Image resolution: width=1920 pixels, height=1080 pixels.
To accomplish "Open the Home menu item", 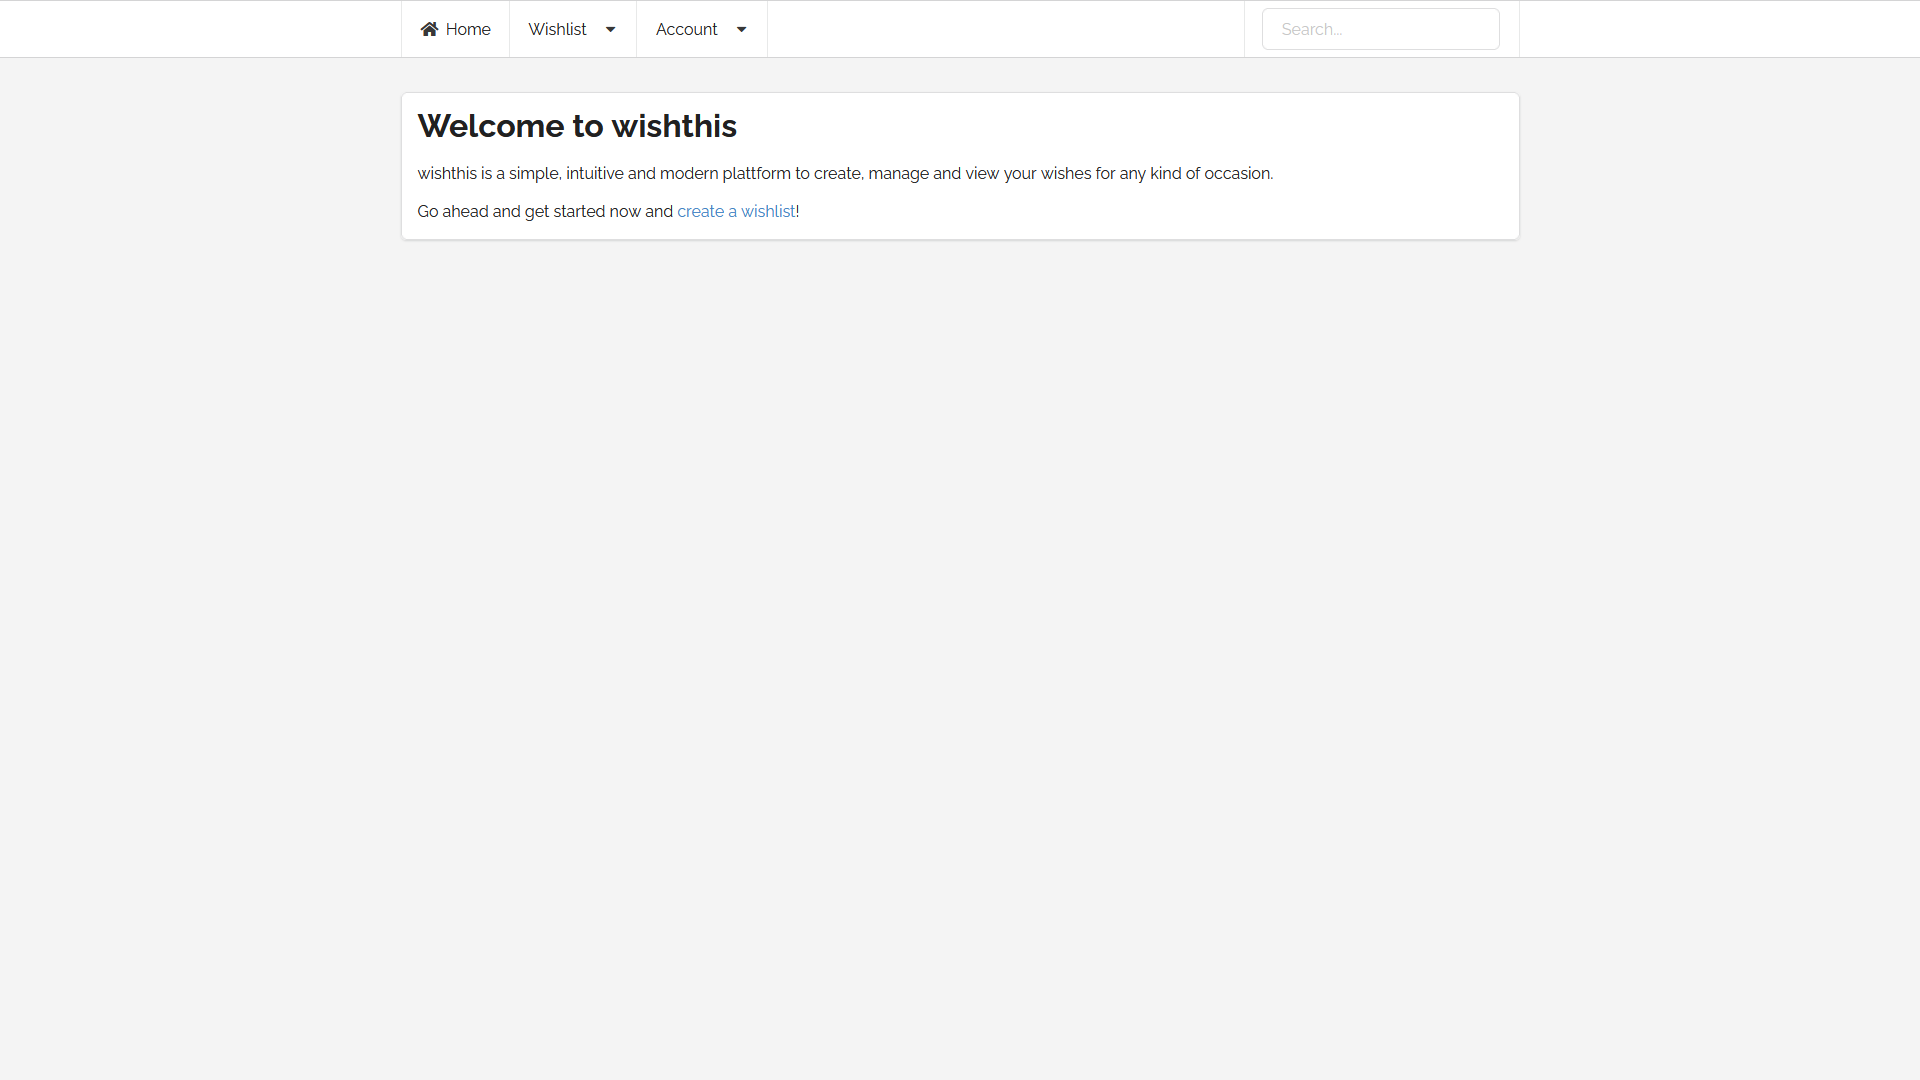I will [455, 29].
